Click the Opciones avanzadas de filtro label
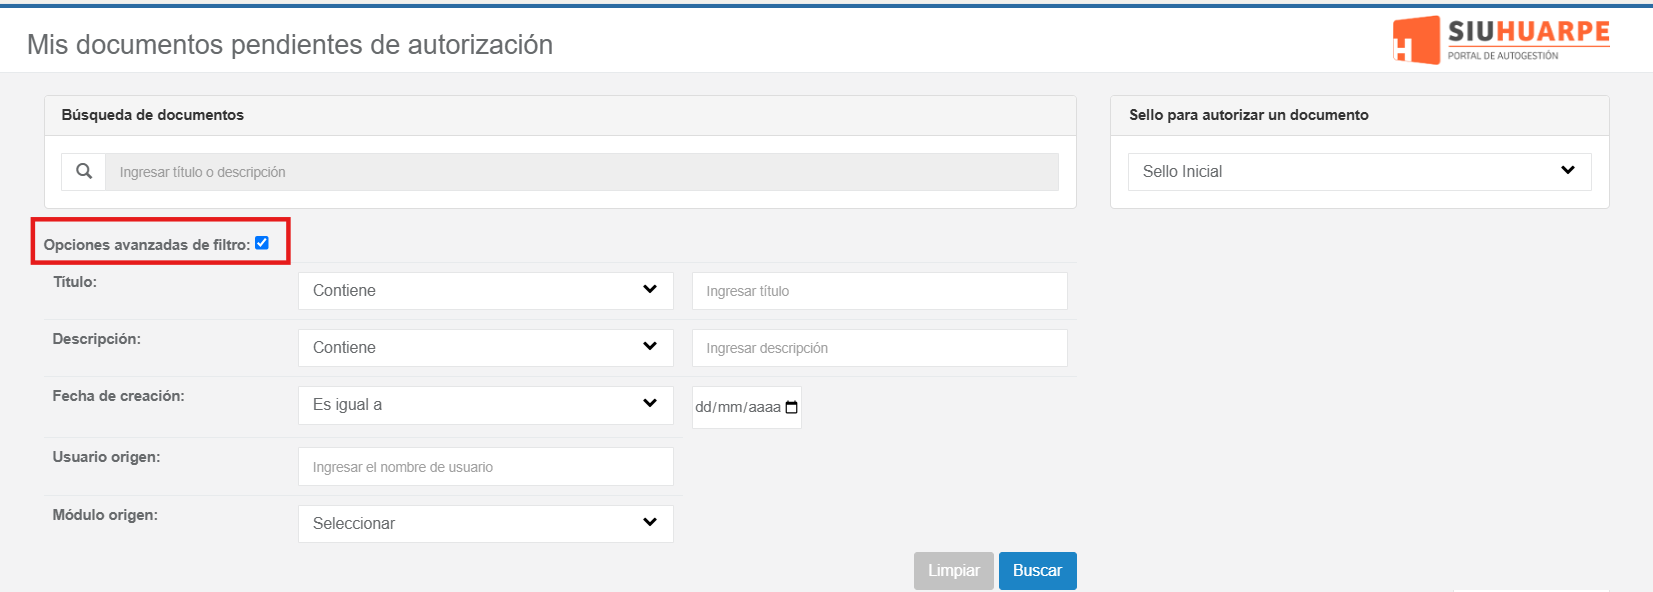 146,245
